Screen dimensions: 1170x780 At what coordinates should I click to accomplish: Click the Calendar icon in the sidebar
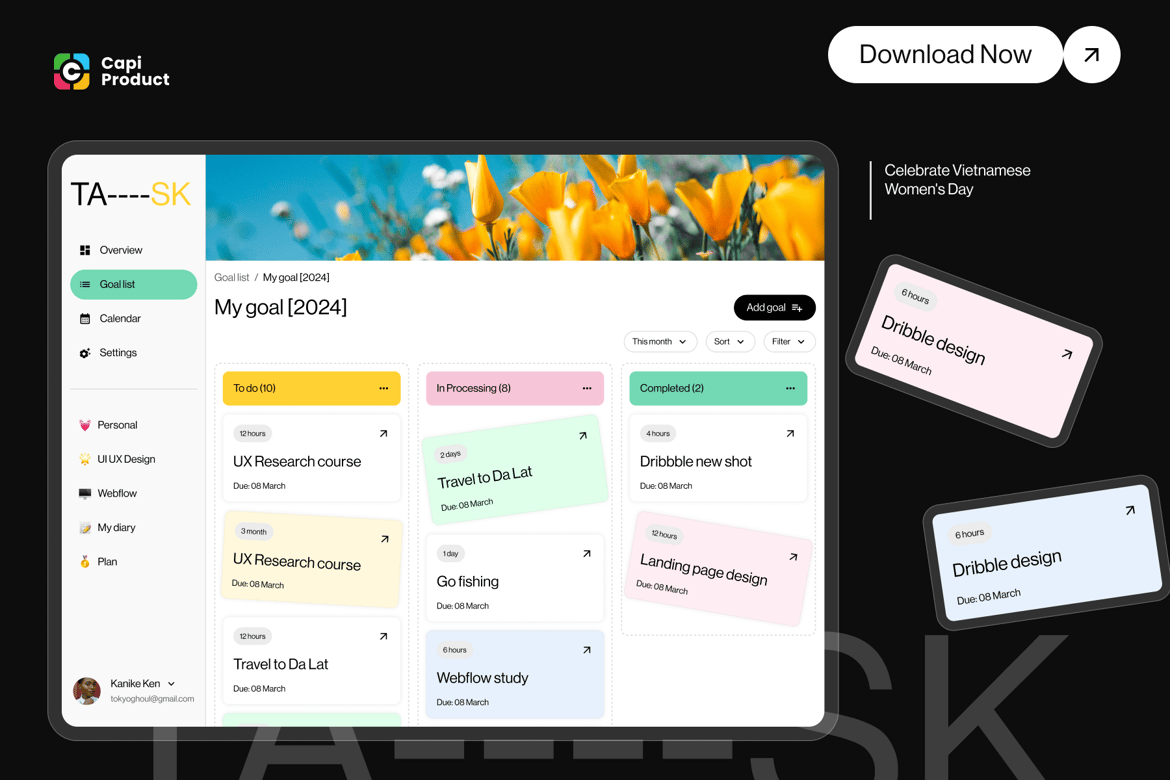point(85,319)
